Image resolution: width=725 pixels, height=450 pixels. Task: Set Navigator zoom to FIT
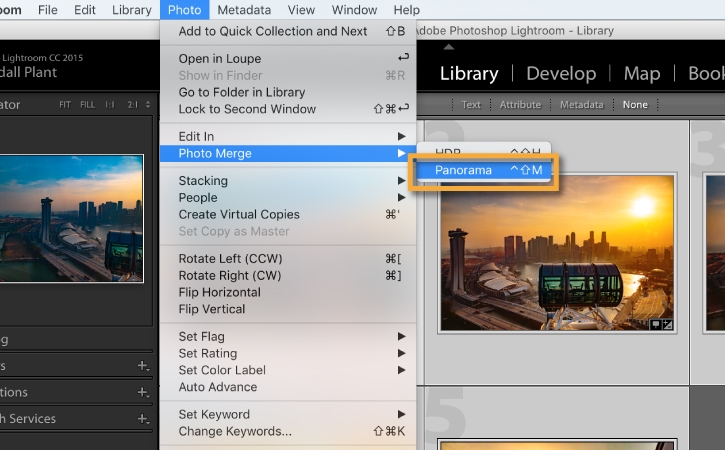65,105
